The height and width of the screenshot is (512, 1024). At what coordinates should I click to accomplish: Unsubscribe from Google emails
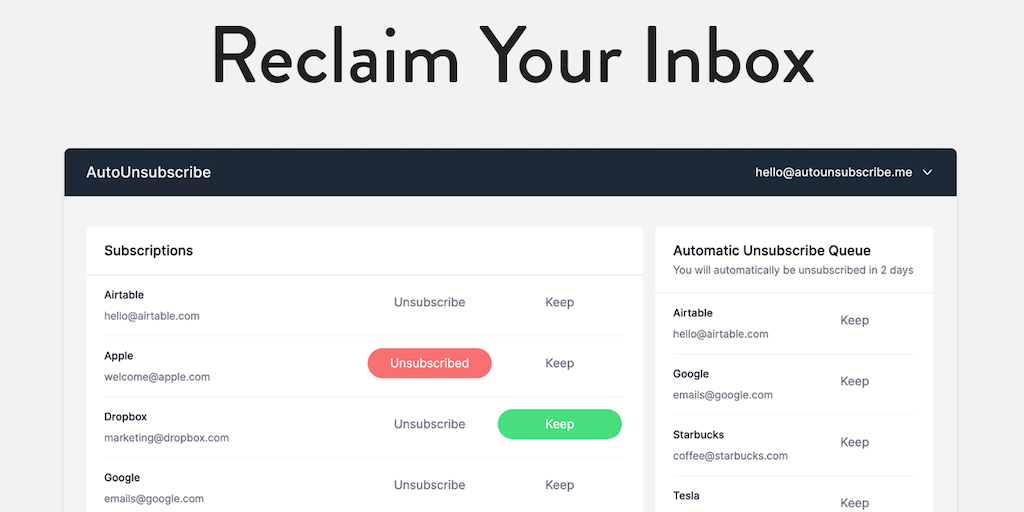tap(429, 485)
